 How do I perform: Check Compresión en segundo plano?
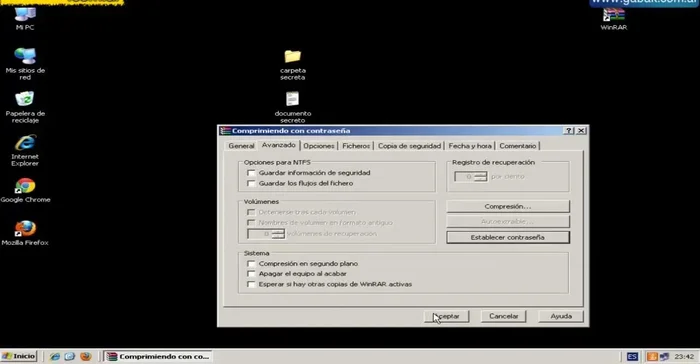coord(251,264)
